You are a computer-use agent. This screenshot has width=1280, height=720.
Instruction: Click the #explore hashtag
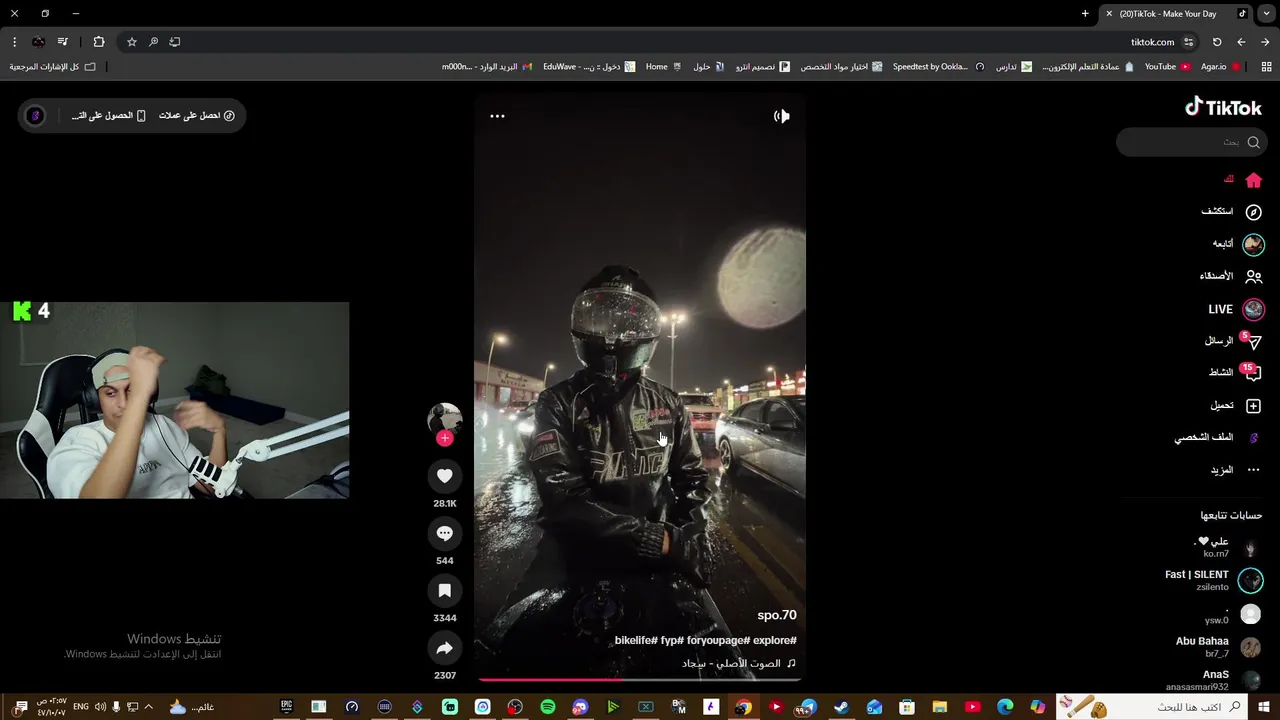pos(774,640)
